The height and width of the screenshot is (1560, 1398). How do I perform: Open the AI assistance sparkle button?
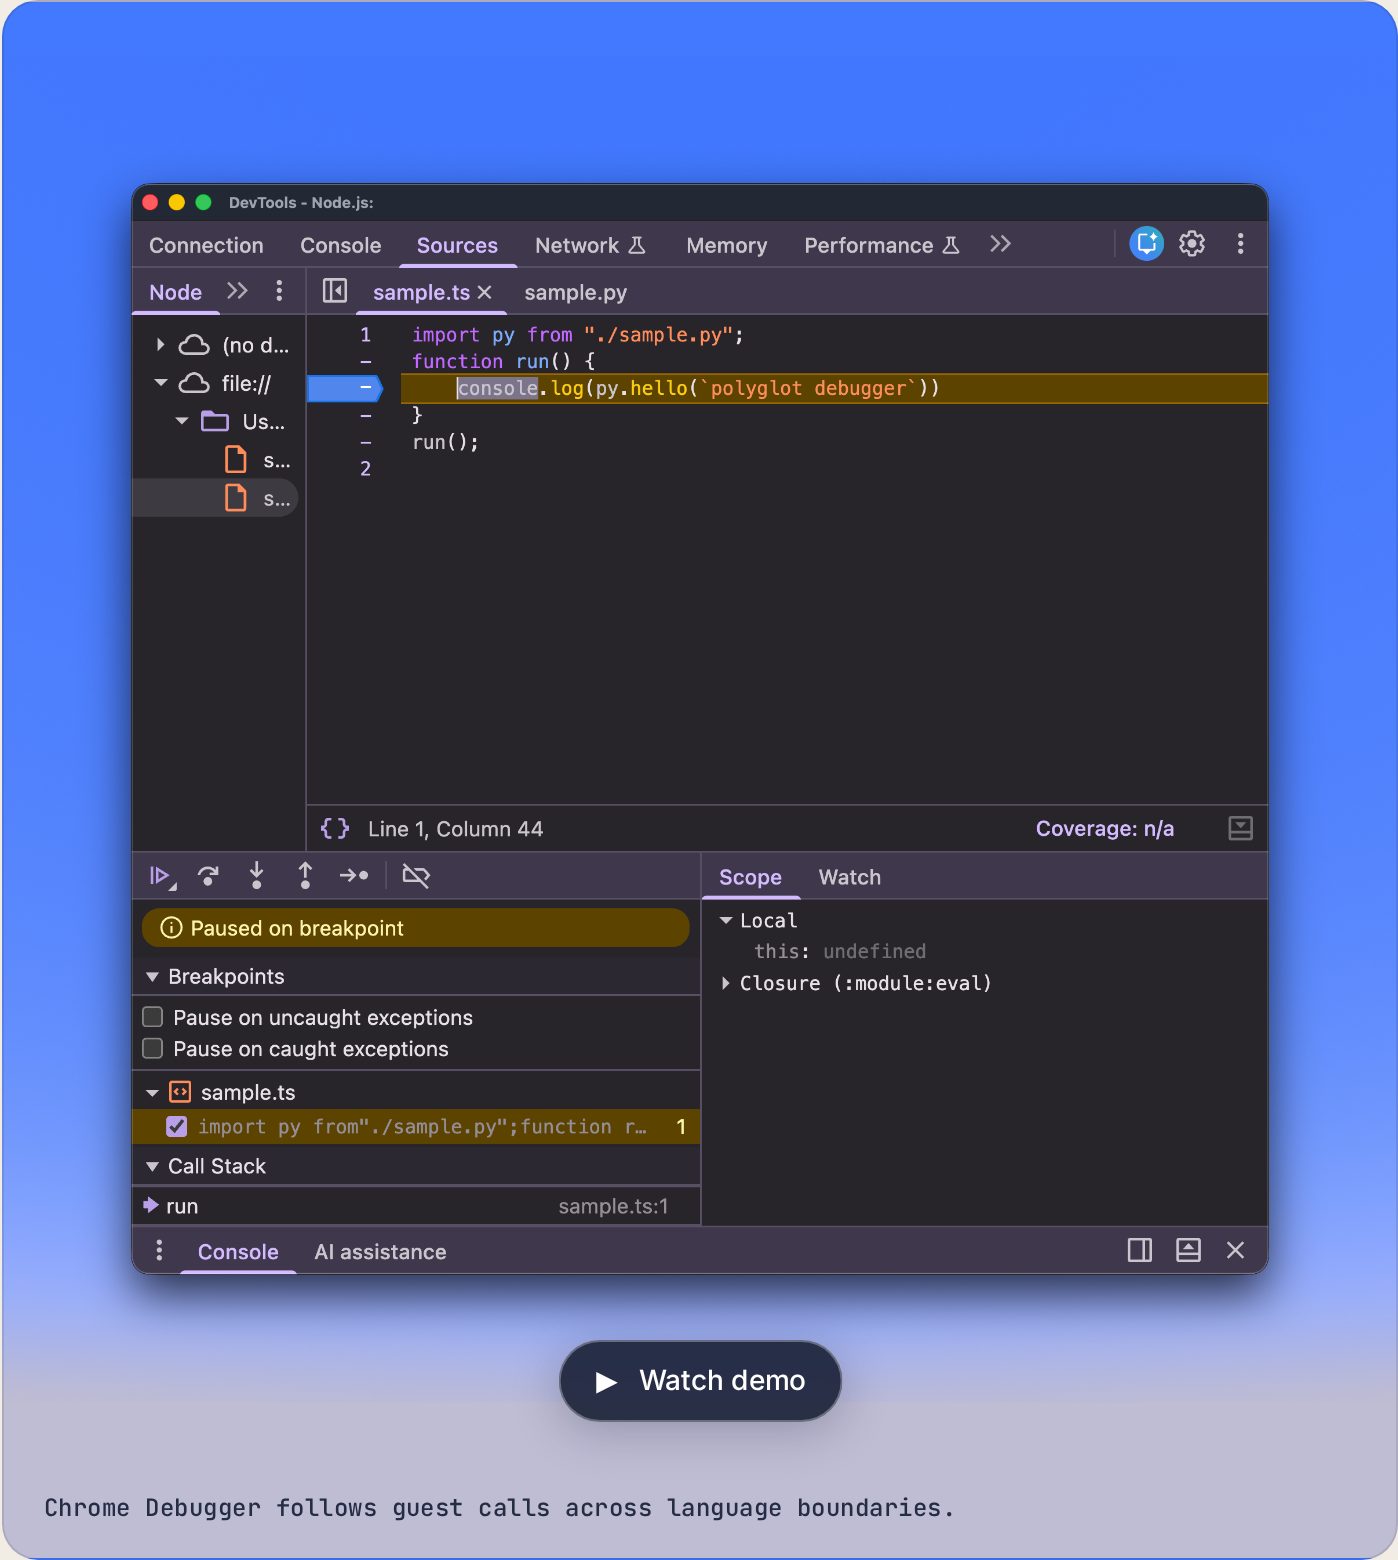(1146, 243)
